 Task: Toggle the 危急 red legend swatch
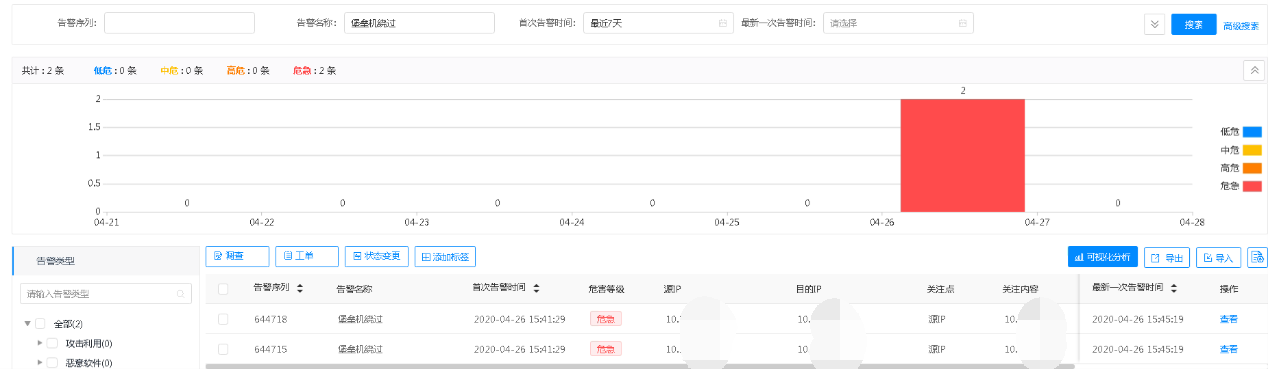tap(1252, 186)
